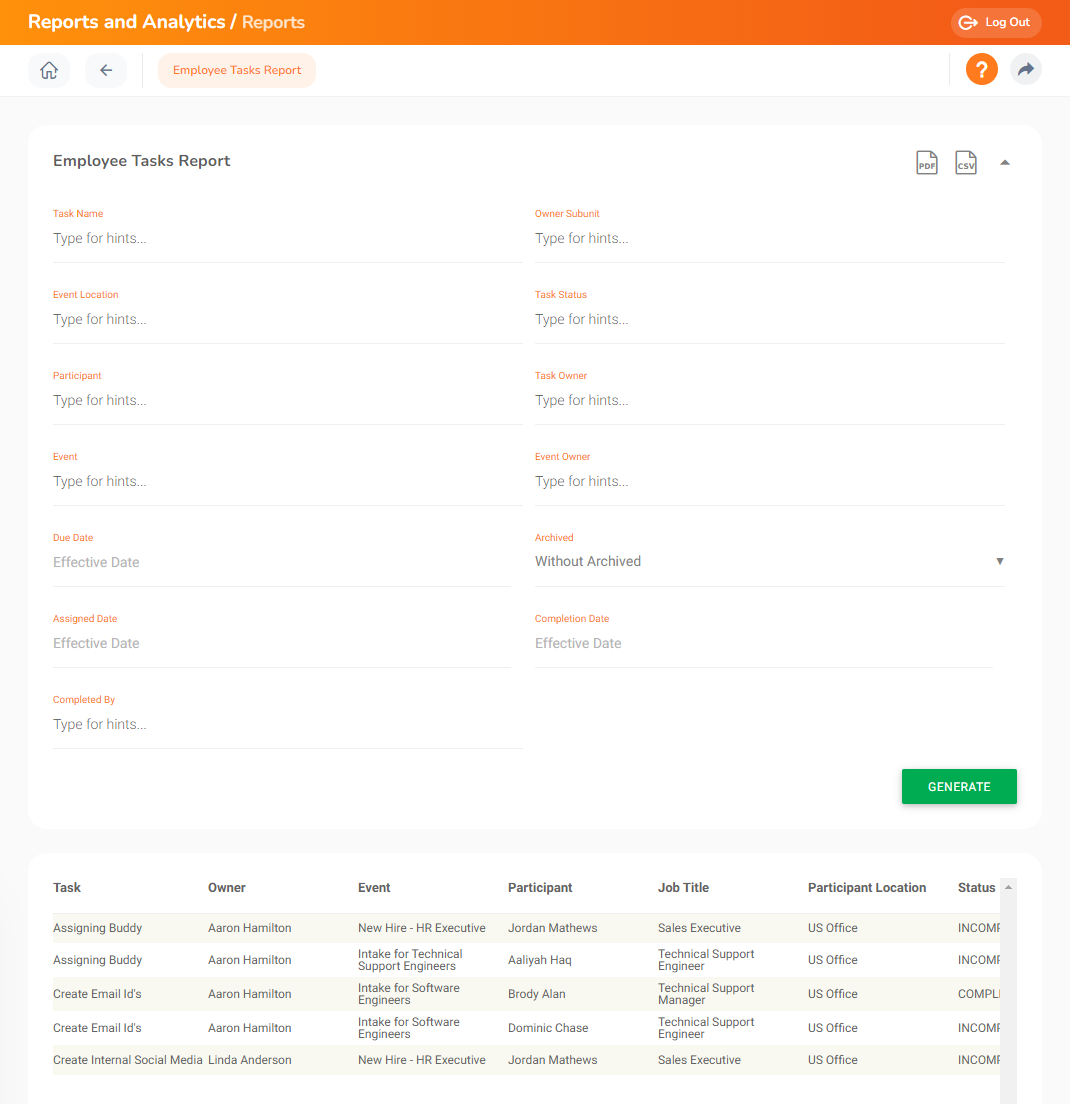Click the Log Out button
This screenshot has height=1104, width=1070.
[995, 23]
